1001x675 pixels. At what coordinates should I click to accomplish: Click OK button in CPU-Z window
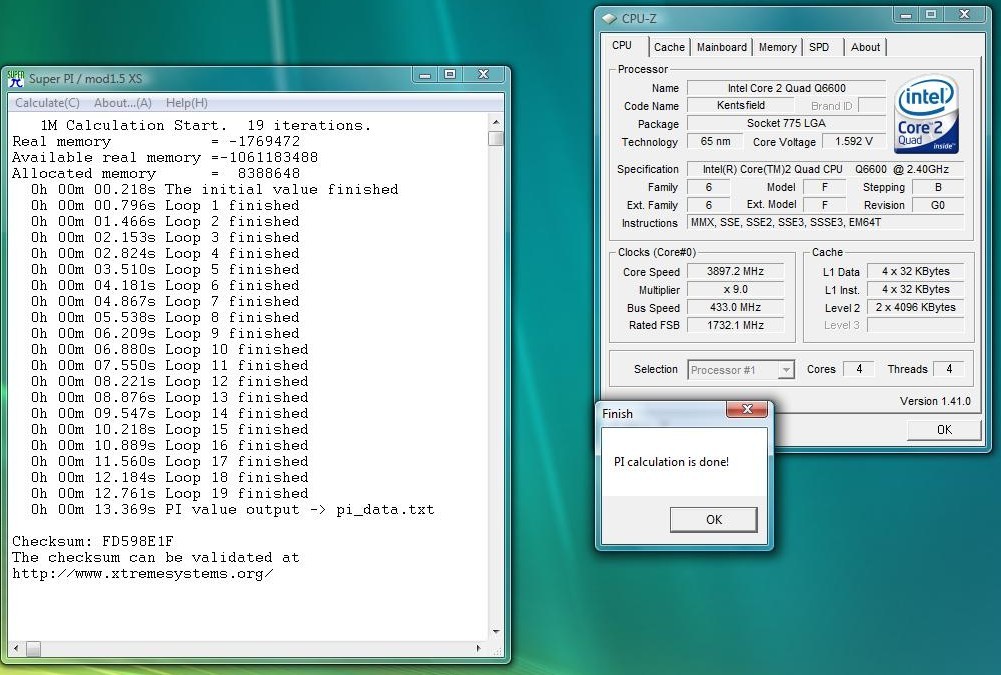pyautogui.click(x=944, y=430)
